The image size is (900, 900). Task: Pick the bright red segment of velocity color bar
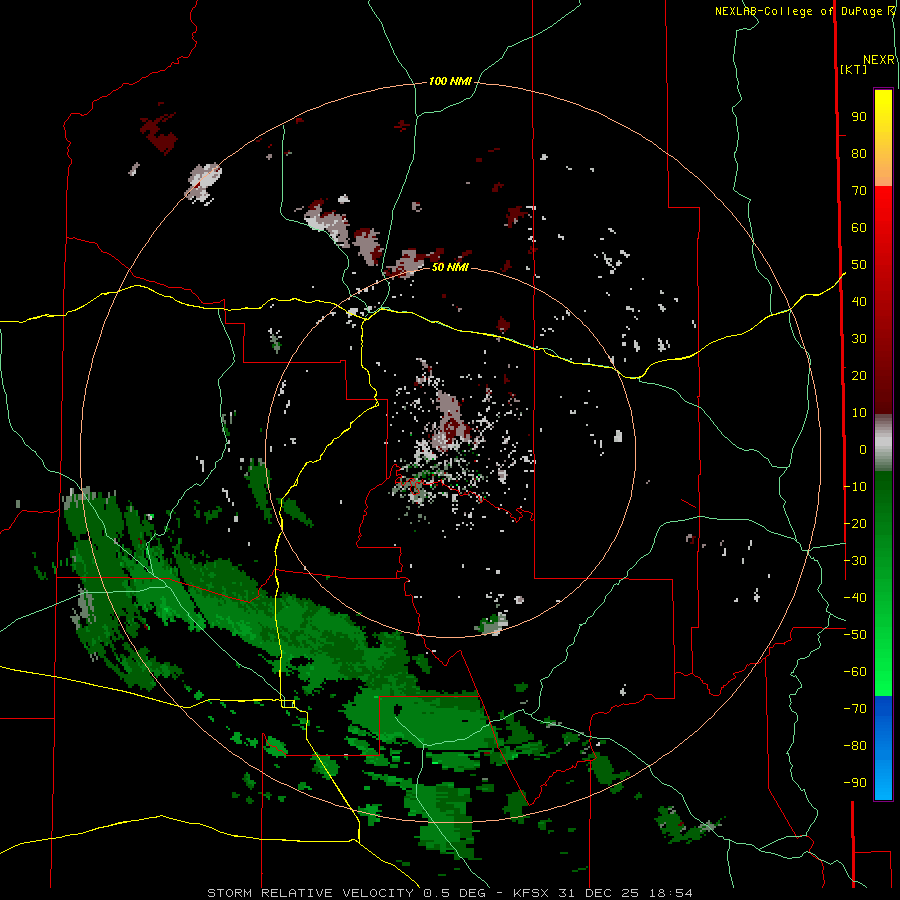tap(883, 207)
